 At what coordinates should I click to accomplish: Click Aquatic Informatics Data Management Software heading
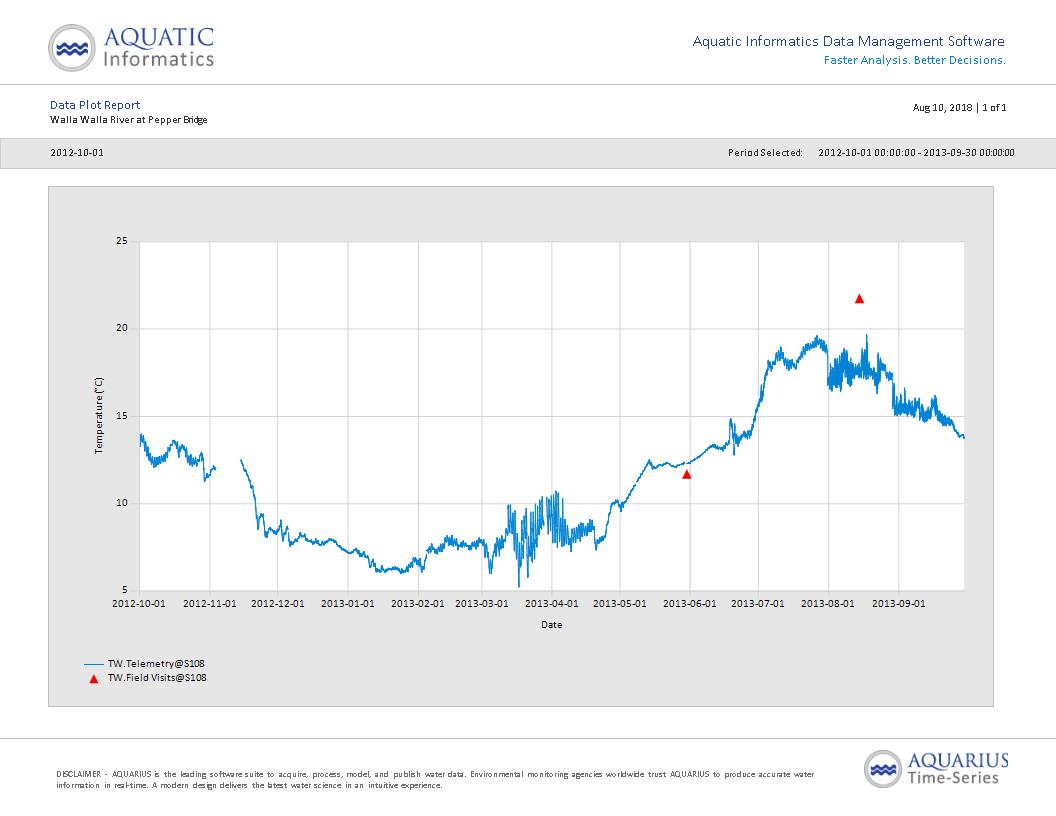[849, 42]
